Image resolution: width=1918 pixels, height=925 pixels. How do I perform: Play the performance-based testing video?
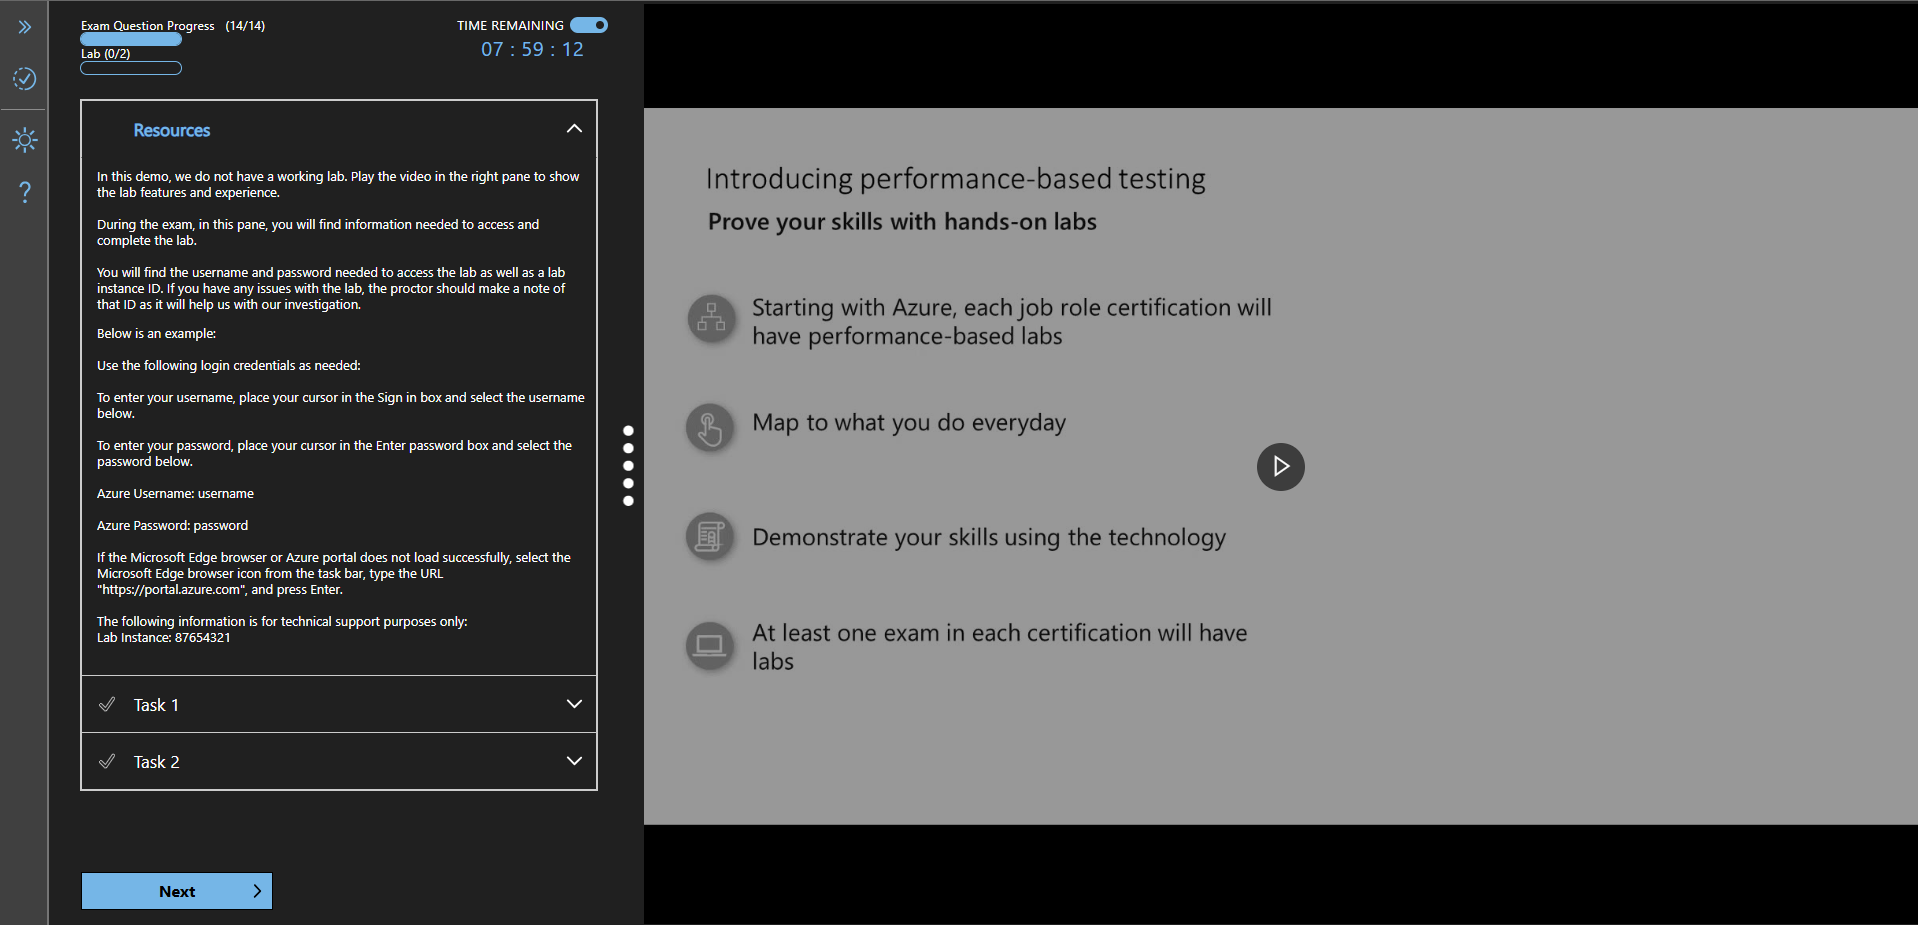click(x=1280, y=467)
